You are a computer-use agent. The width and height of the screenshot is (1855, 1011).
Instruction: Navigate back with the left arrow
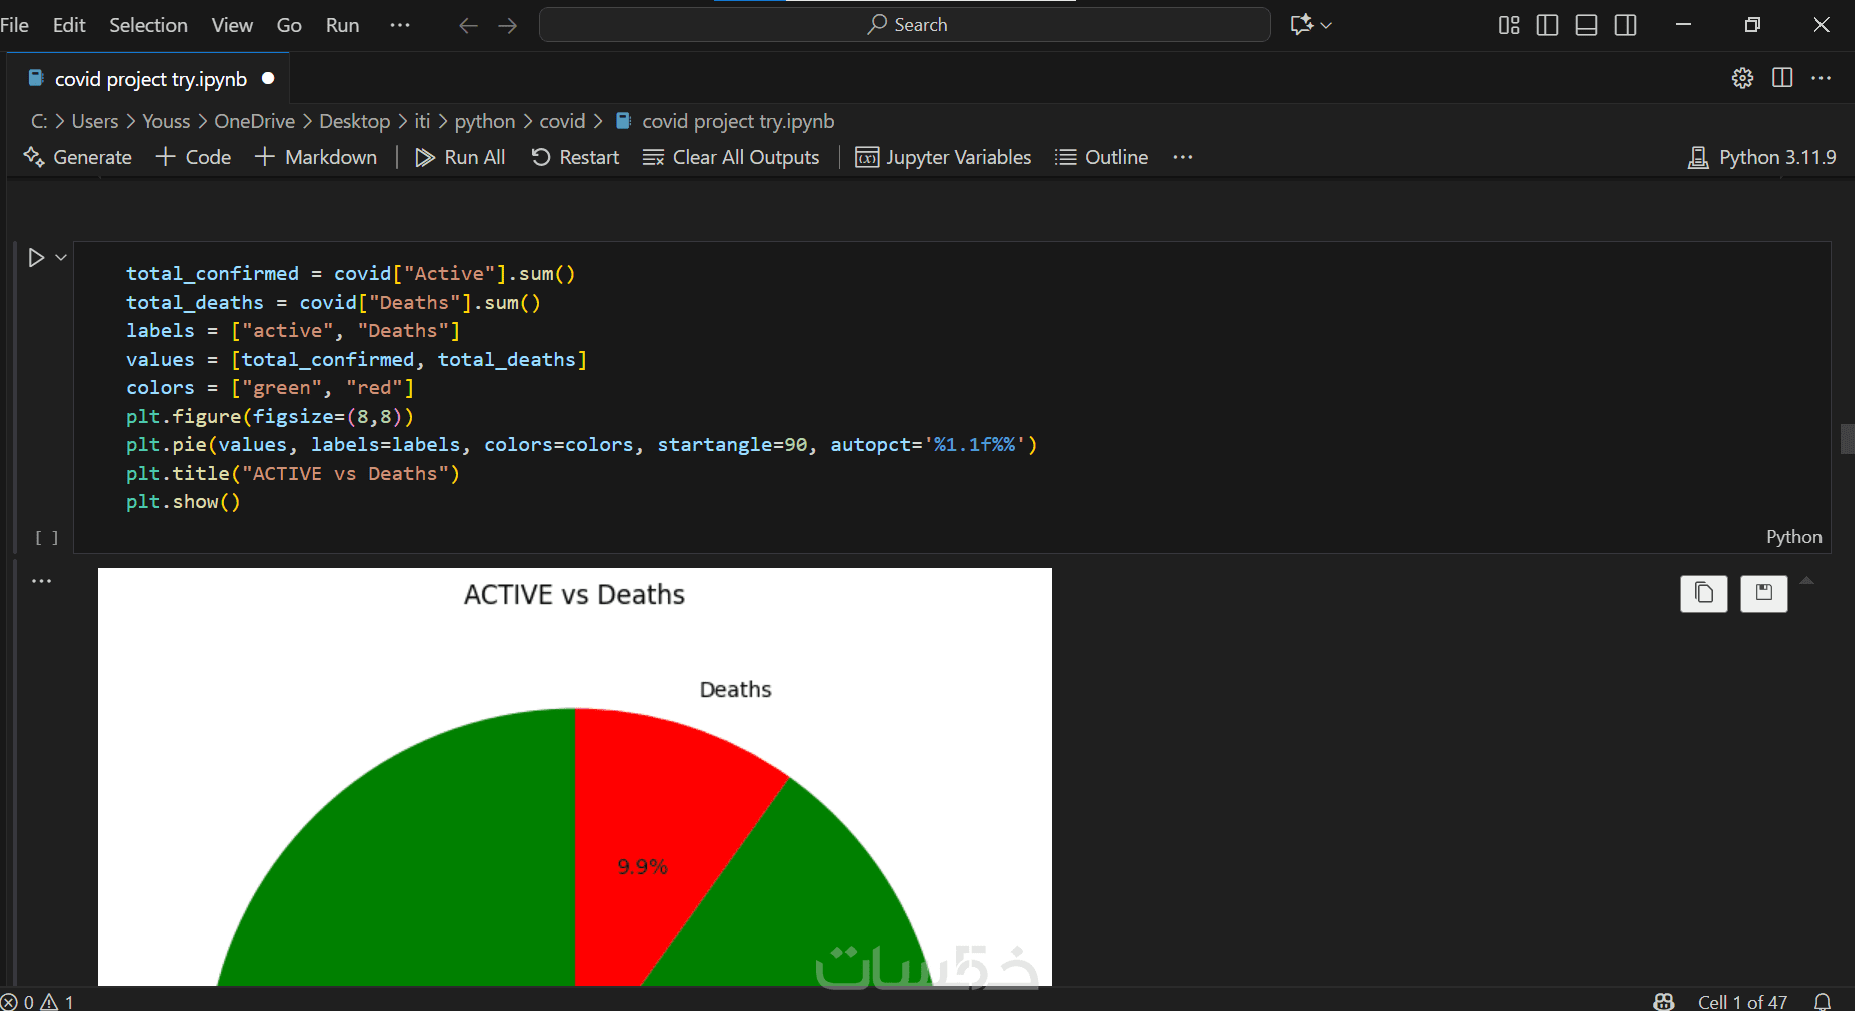[468, 25]
